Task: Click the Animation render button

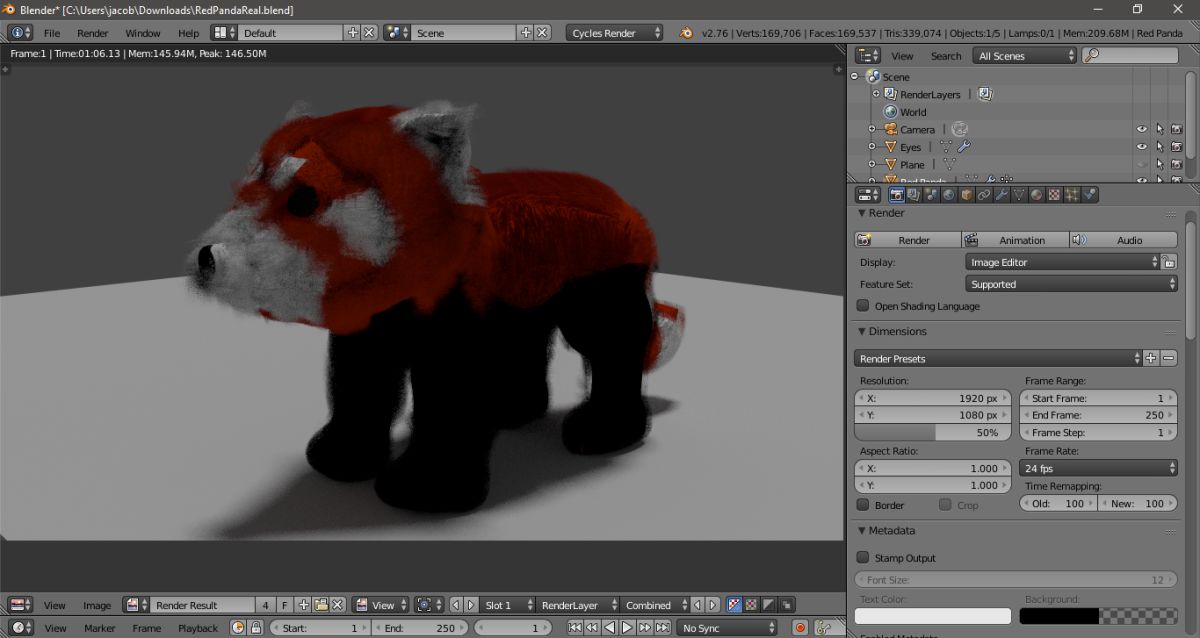Action: (1015, 240)
